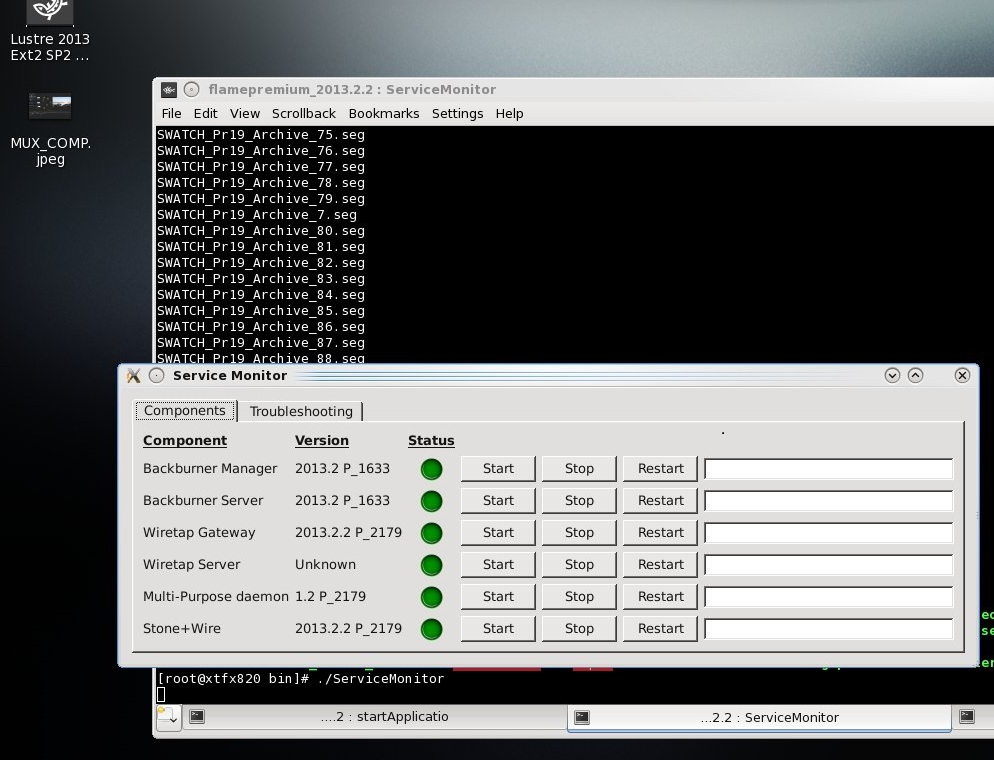The image size is (994, 760).
Task: Stop the Wiretap Server service
Action: [579, 565]
